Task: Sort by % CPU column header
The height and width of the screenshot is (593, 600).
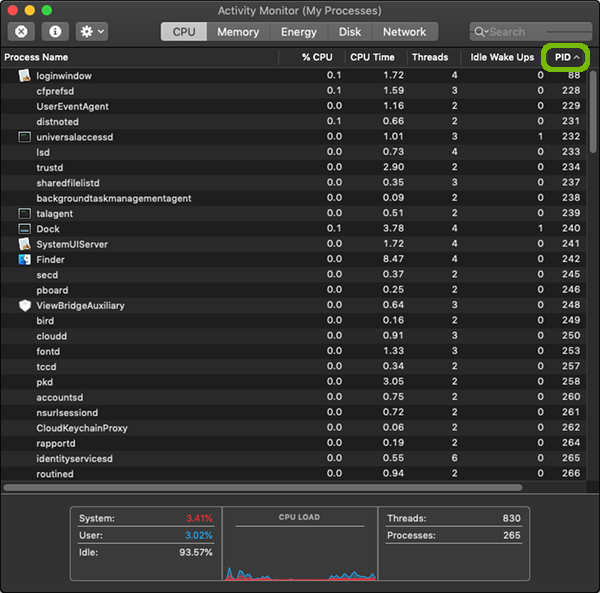Action: pos(312,57)
